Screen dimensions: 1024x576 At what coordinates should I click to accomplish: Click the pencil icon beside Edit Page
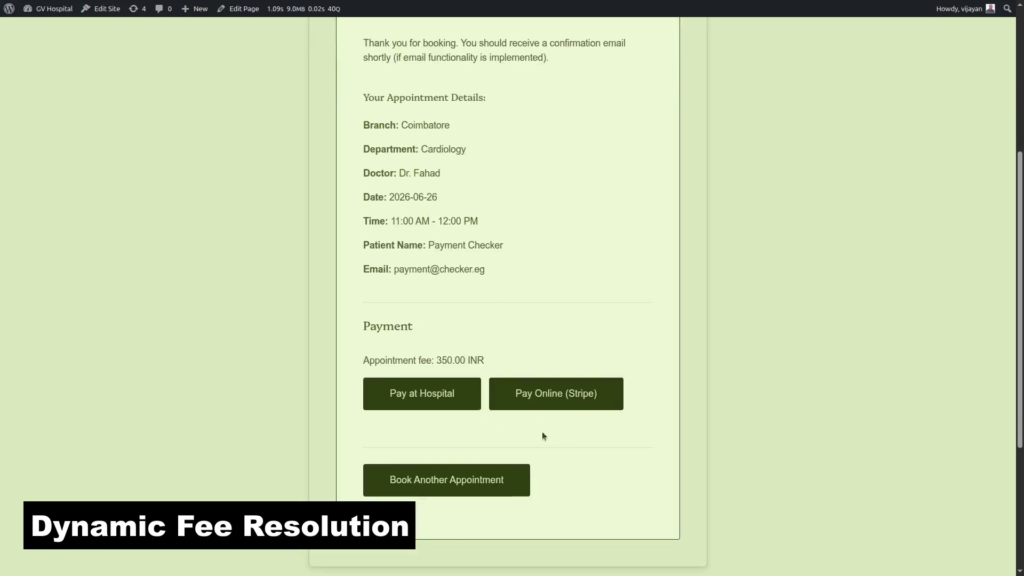(x=221, y=8)
